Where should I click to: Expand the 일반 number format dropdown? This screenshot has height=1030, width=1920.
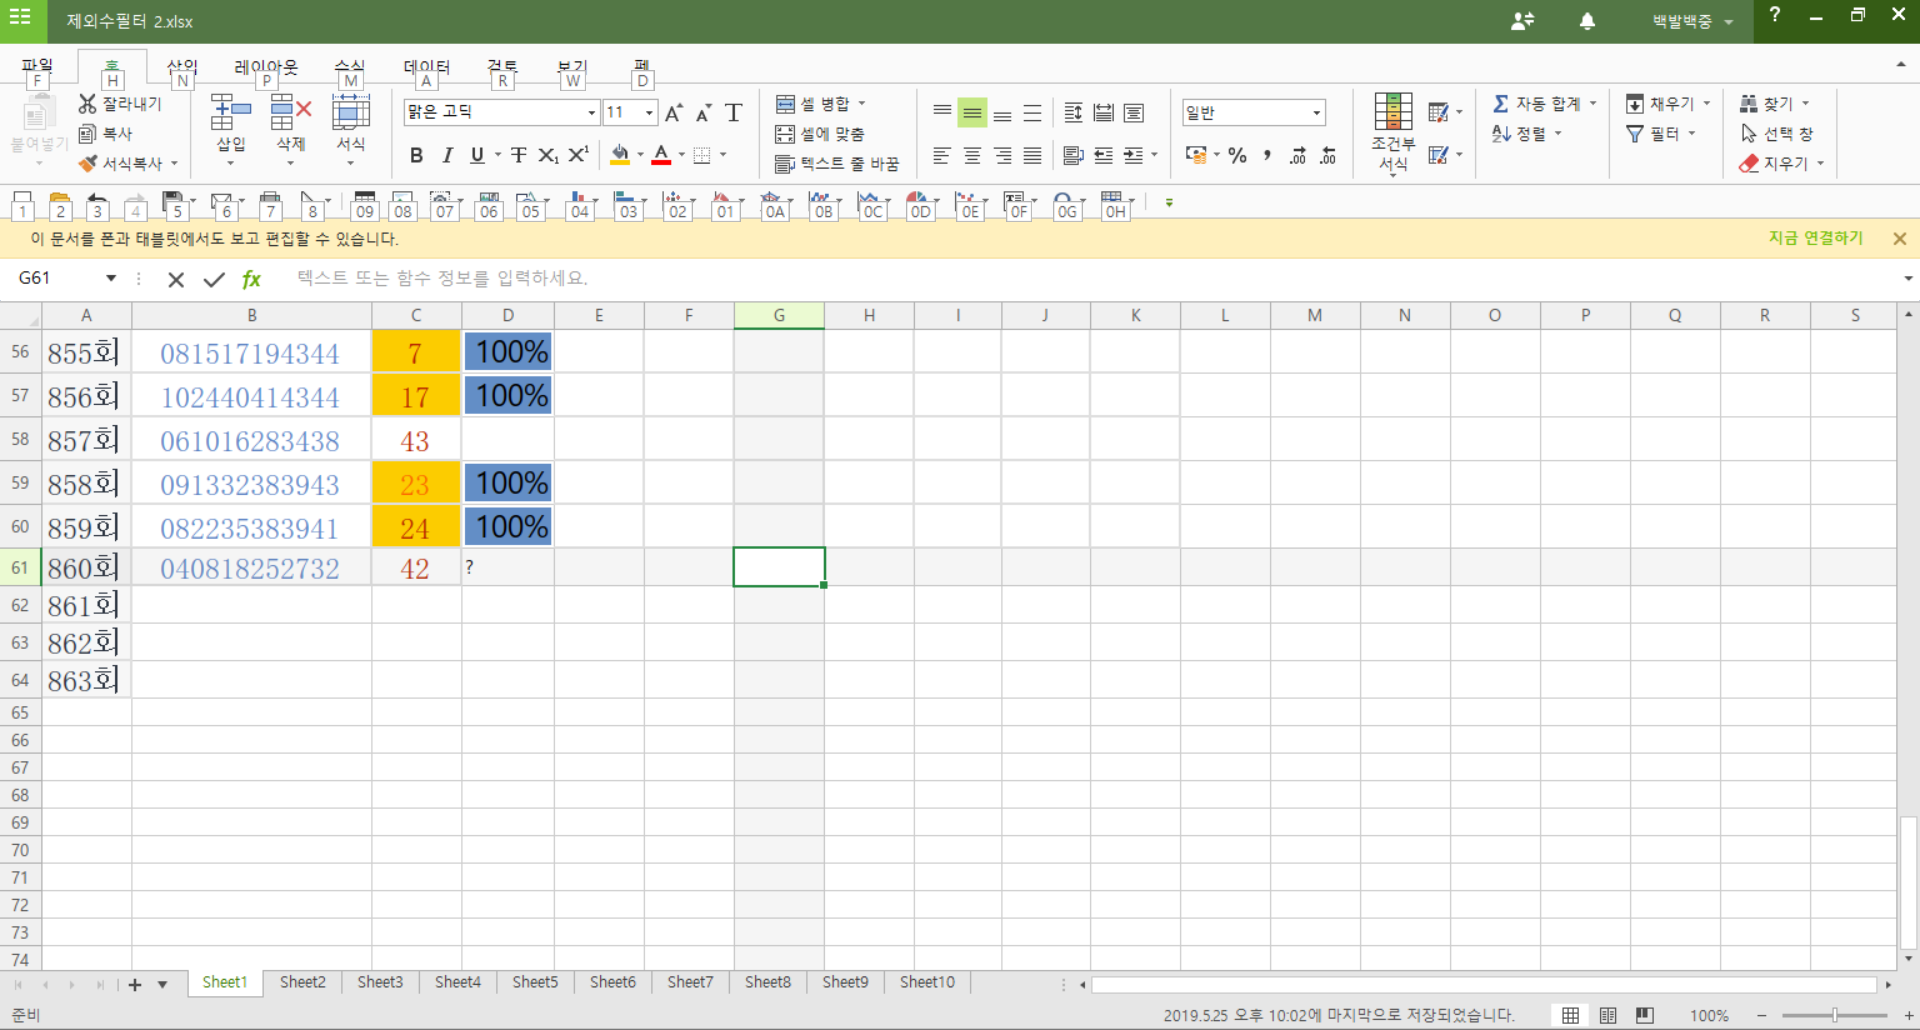(x=1317, y=112)
